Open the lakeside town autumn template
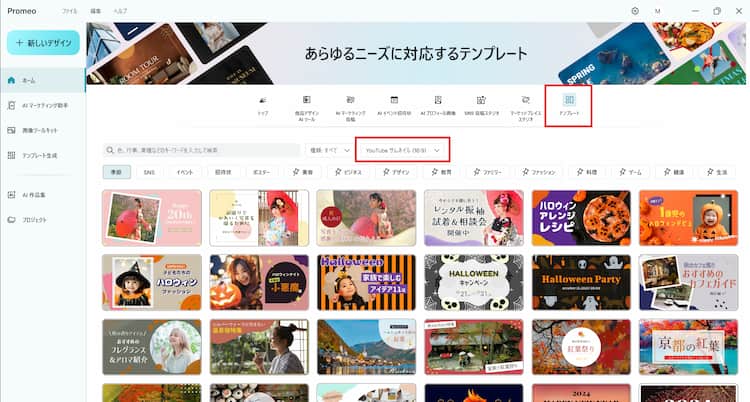This screenshot has width=750, height=402. coord(366,347)
